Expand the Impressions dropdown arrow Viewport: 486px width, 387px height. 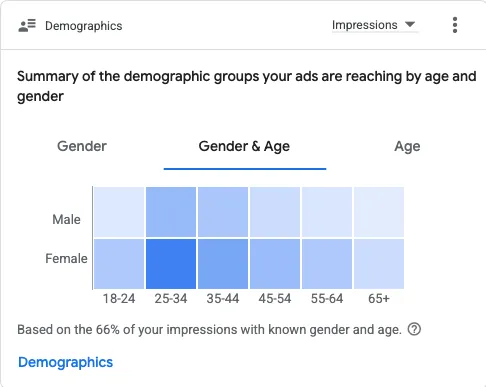[410, 24]
